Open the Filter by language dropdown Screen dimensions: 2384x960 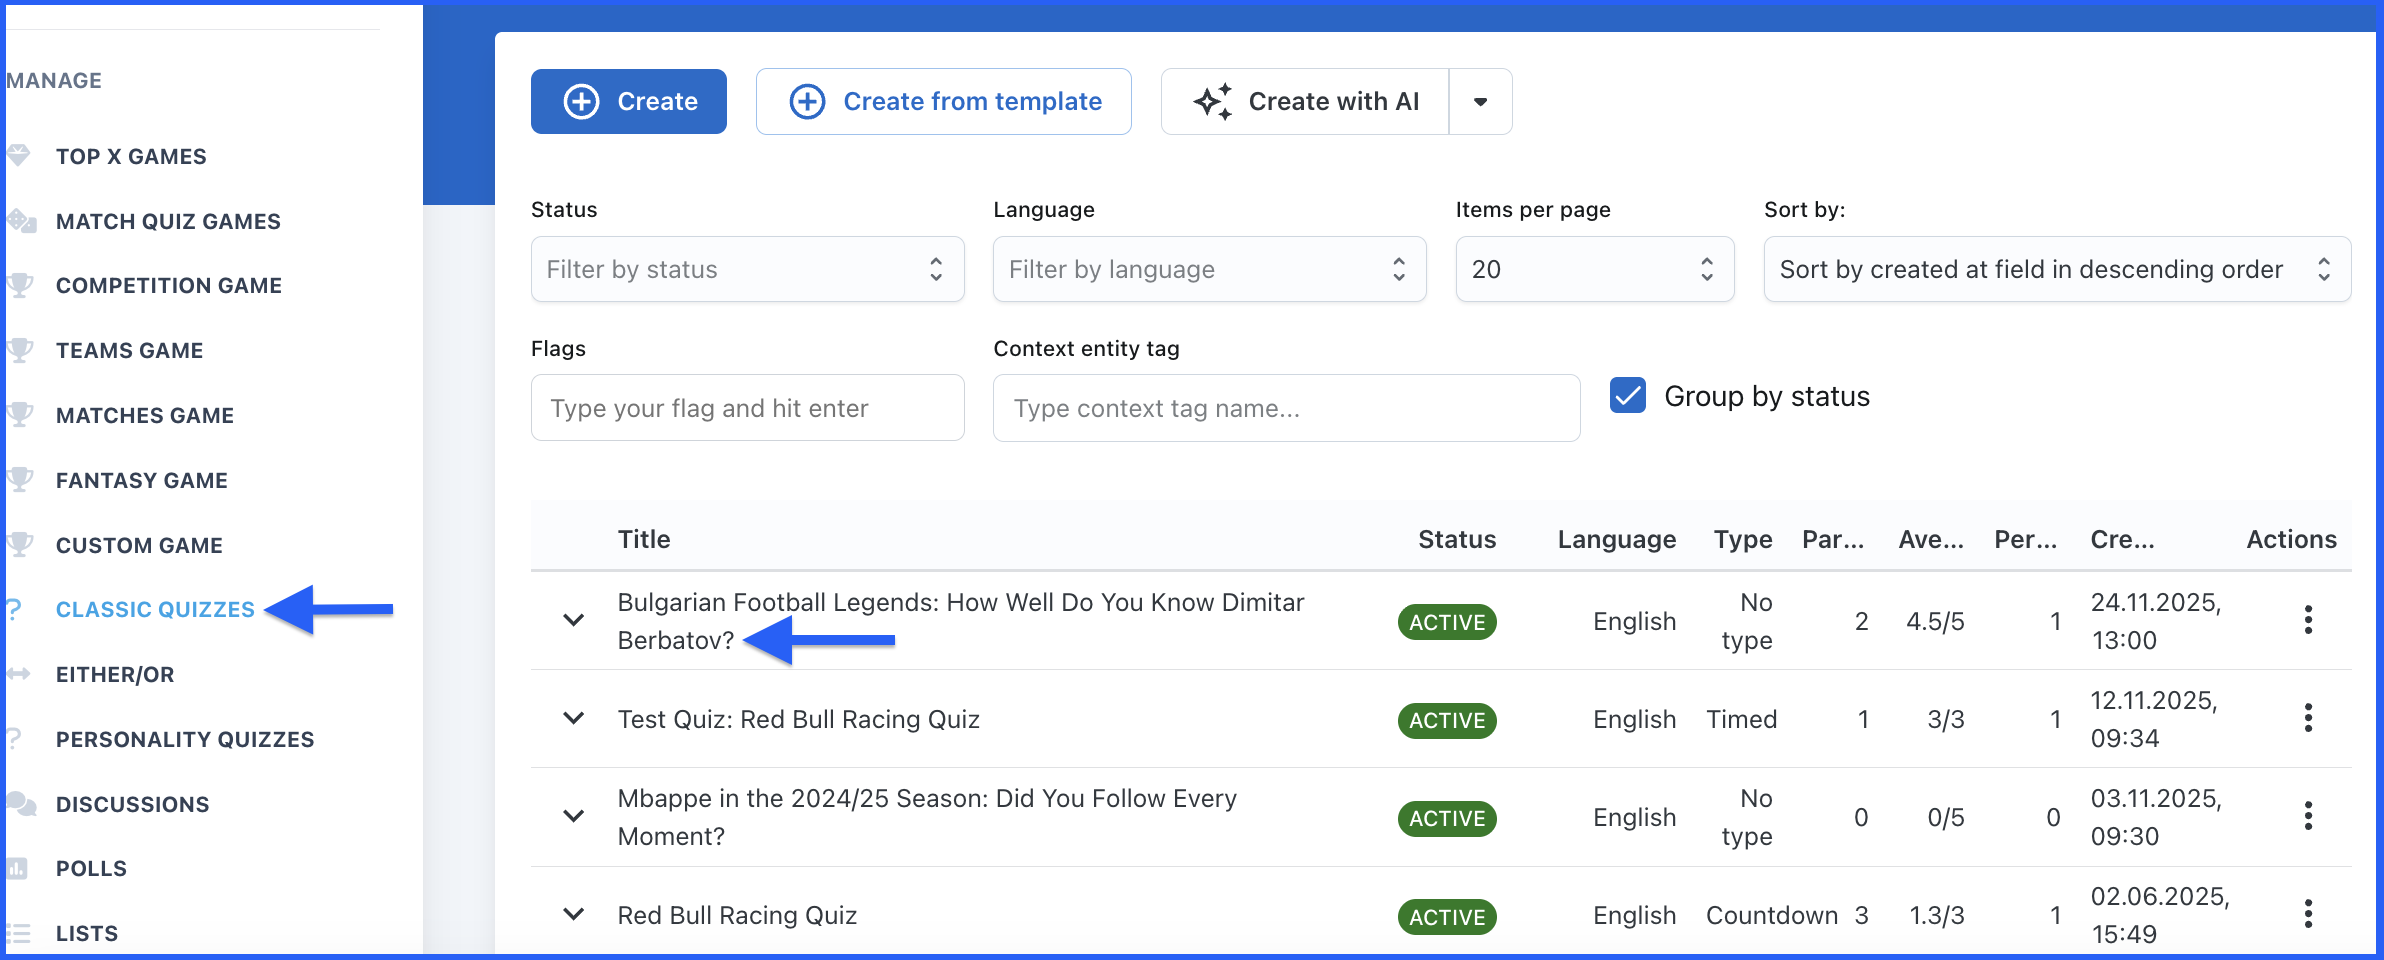point(1209,269)
